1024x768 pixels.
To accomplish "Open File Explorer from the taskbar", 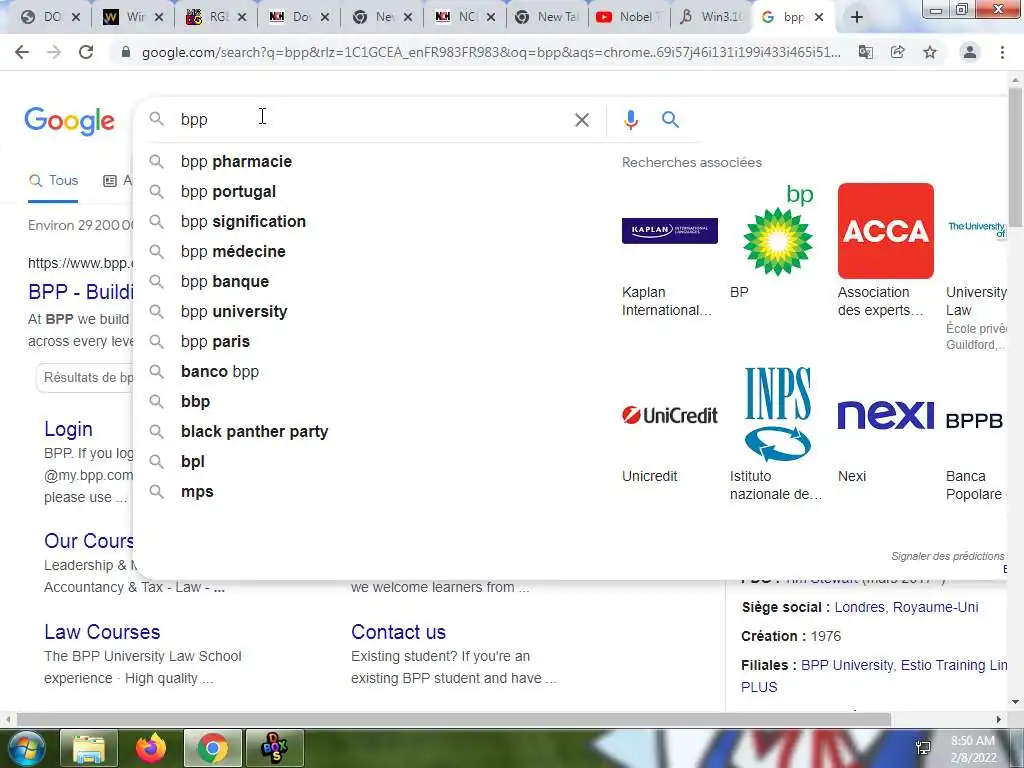I will tap(89, 748).
